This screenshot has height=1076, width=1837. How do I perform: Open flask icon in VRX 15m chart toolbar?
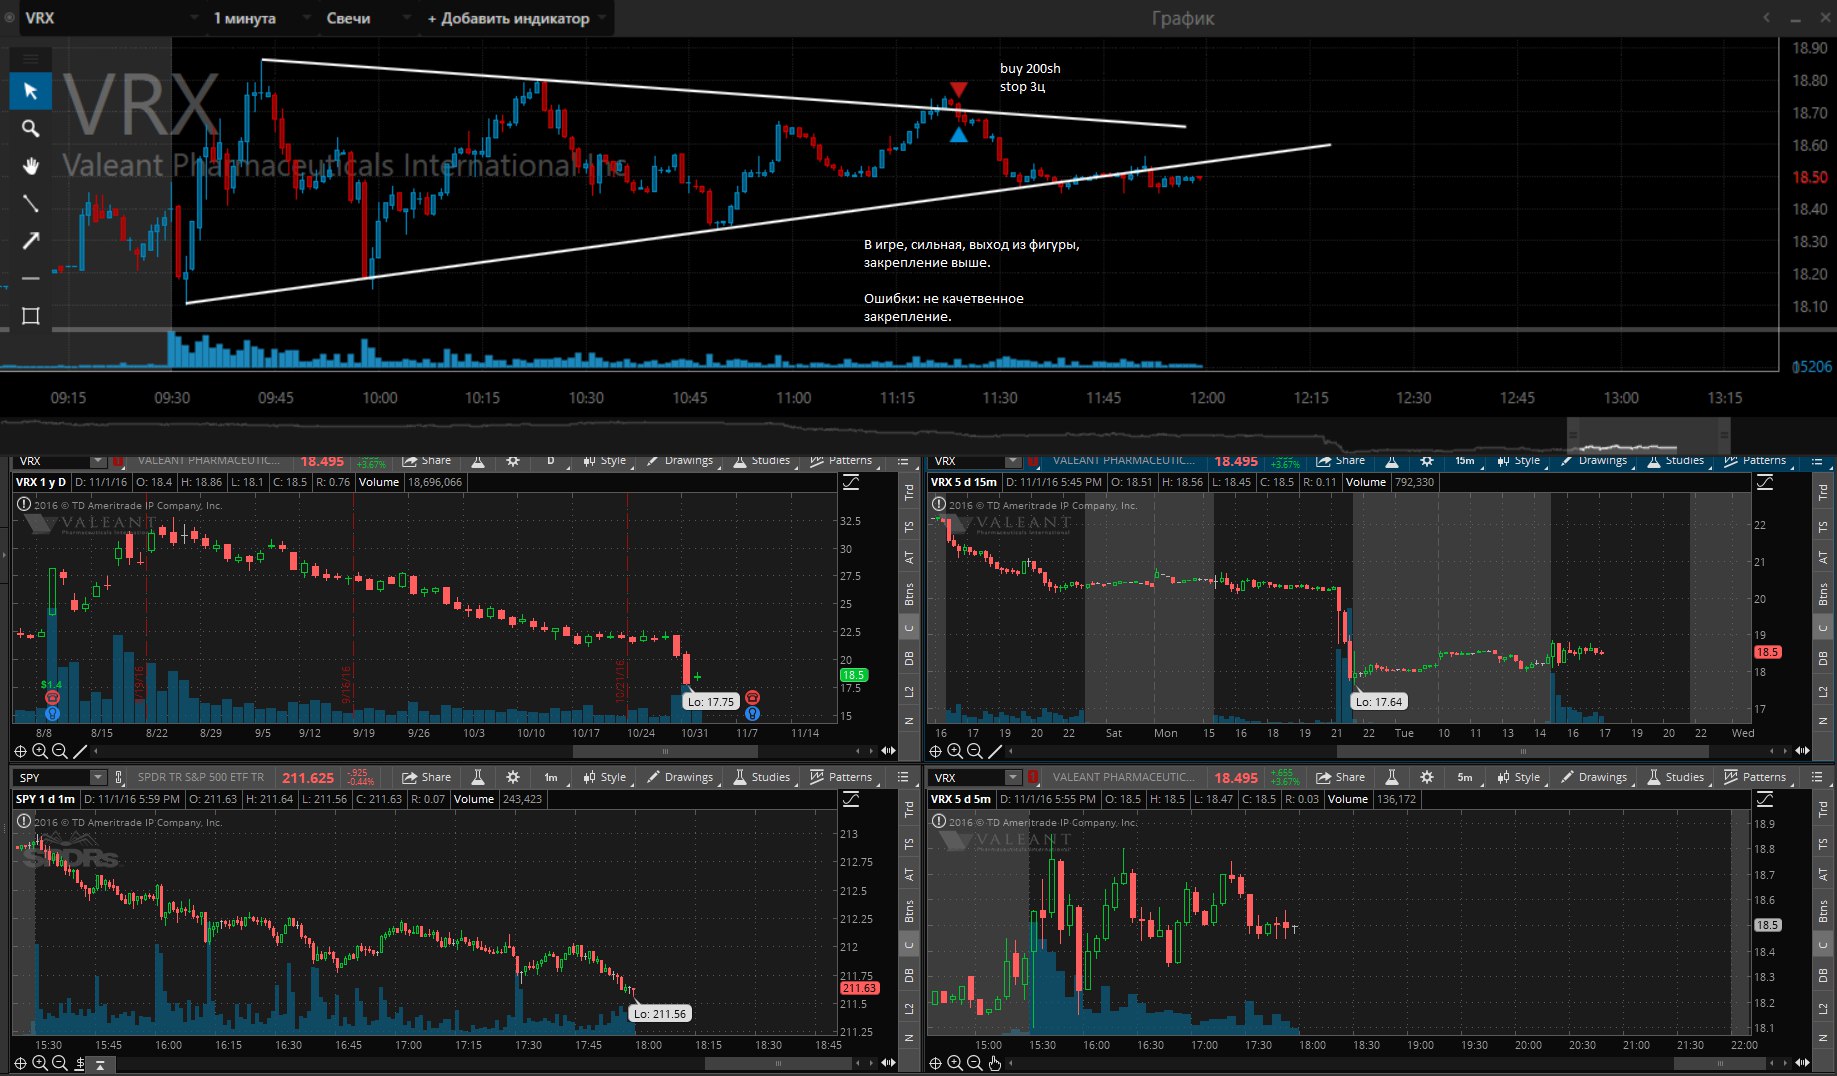pos(1392,461)
